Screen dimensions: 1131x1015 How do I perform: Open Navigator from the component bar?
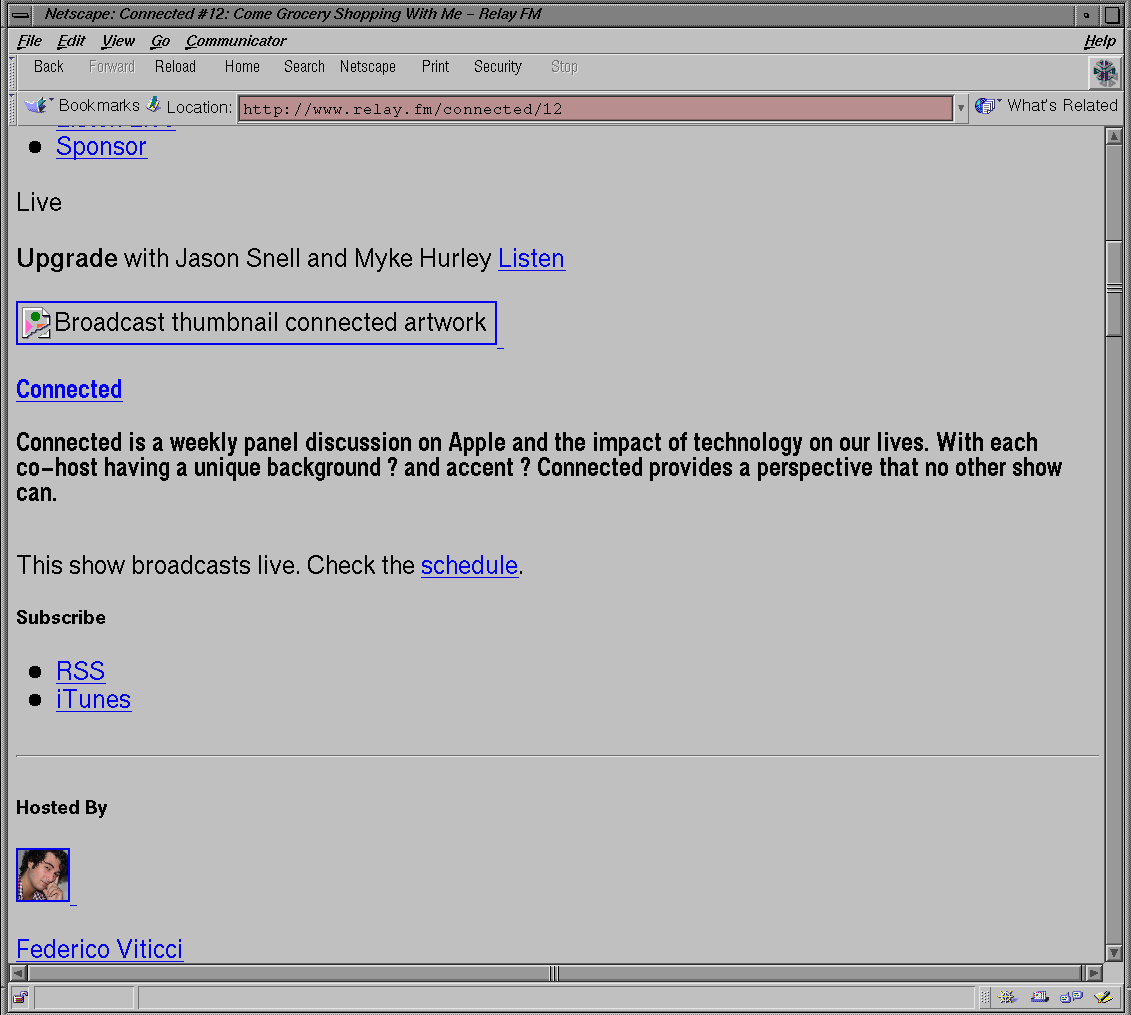click(1007, 997)
